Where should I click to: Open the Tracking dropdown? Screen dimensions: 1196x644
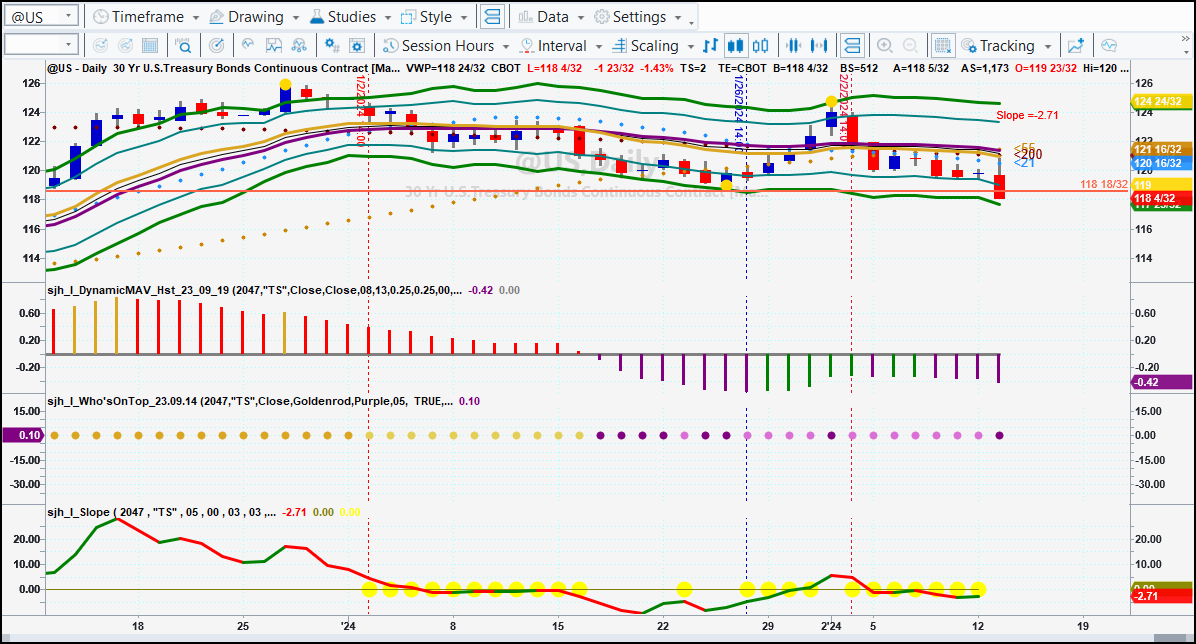(x=1007, y=46)
